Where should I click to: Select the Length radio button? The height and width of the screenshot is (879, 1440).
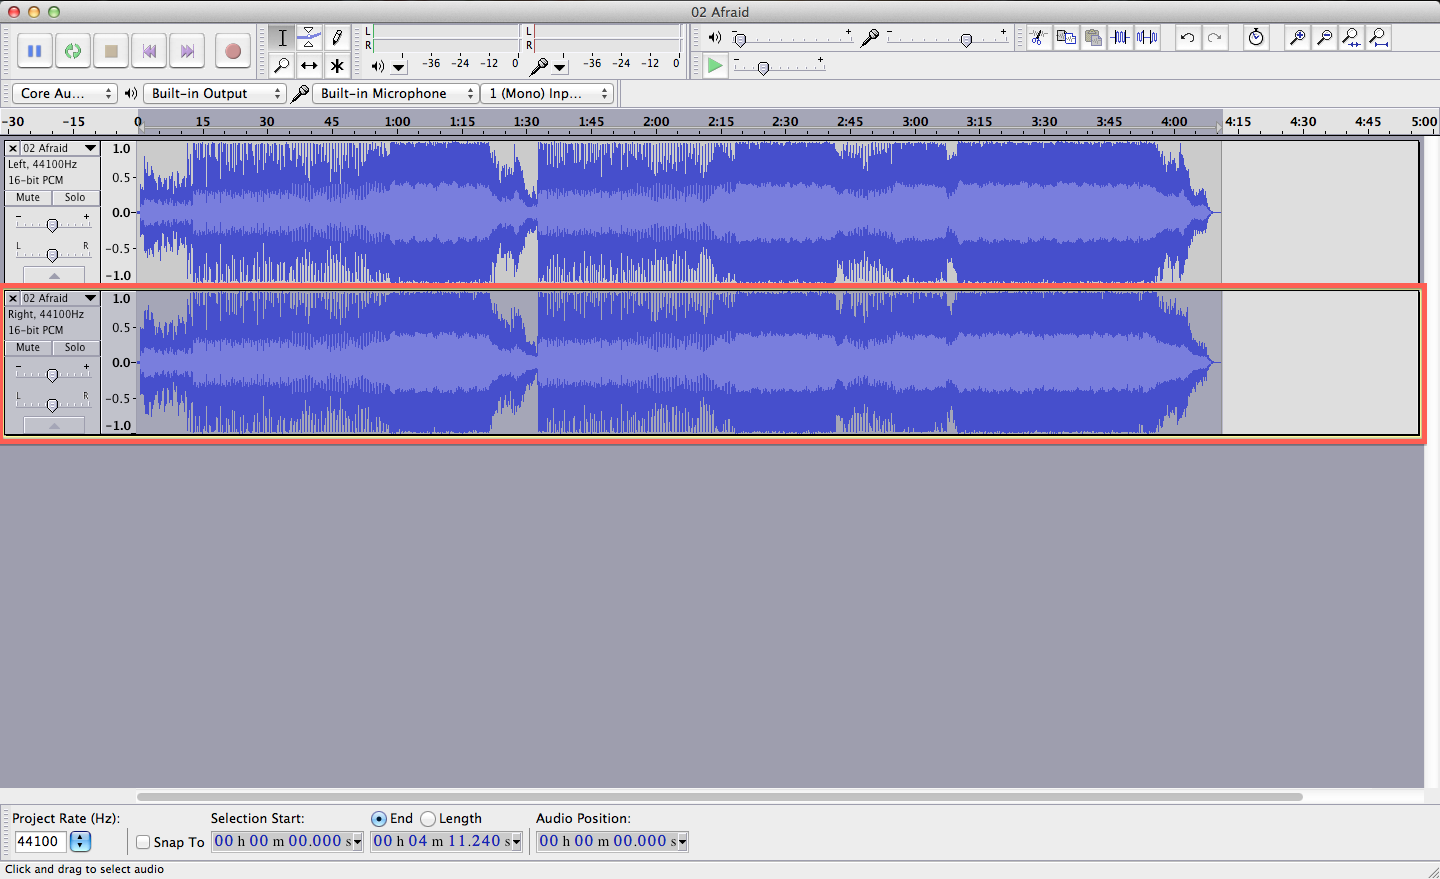(x=428, y=818)
